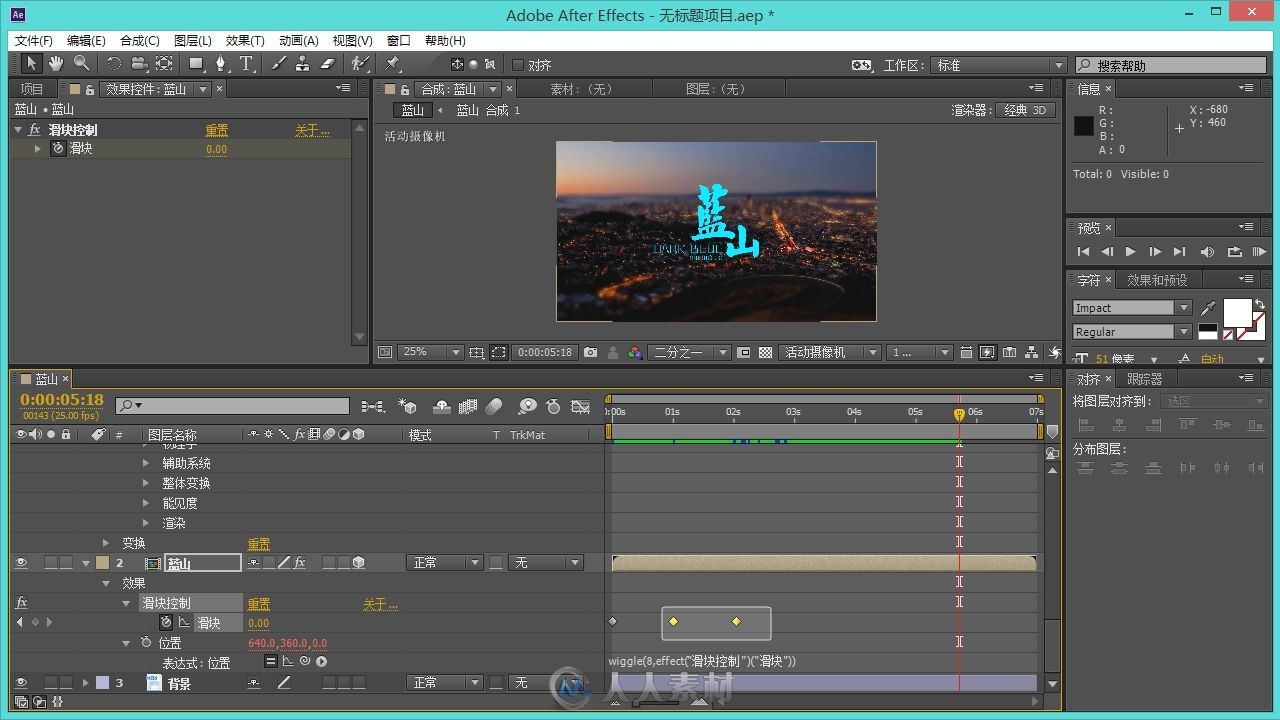Select the Puppet Pin tool
Image resolution: width=1280 pixels, height=720 pixels.
392,64
